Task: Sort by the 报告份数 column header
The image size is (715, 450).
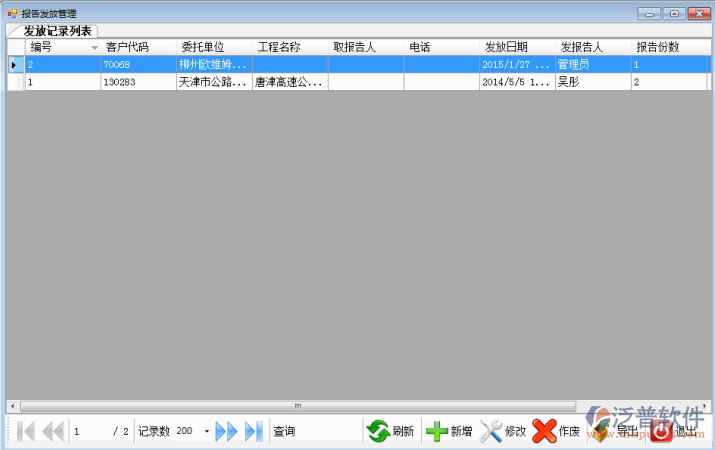Action: coord(669,47)
